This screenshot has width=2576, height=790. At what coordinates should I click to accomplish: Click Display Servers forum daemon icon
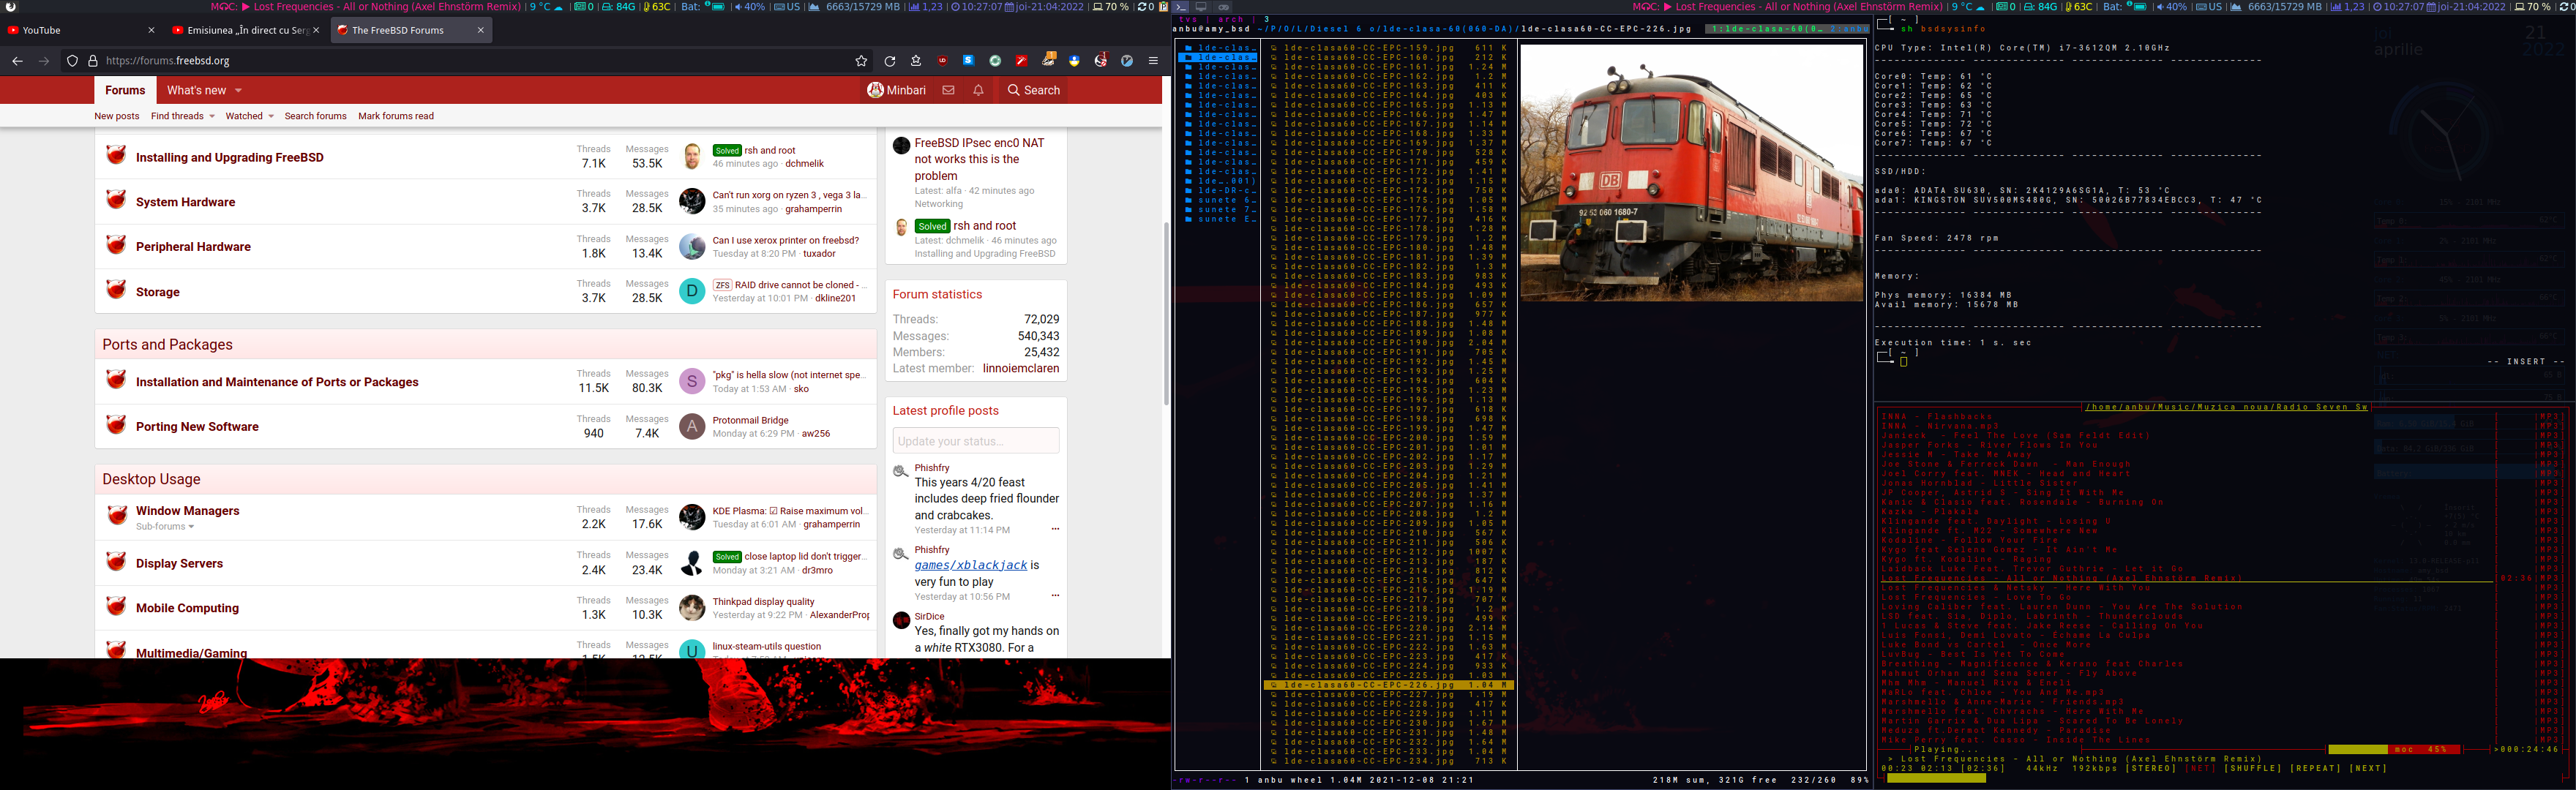coord(116,561)
